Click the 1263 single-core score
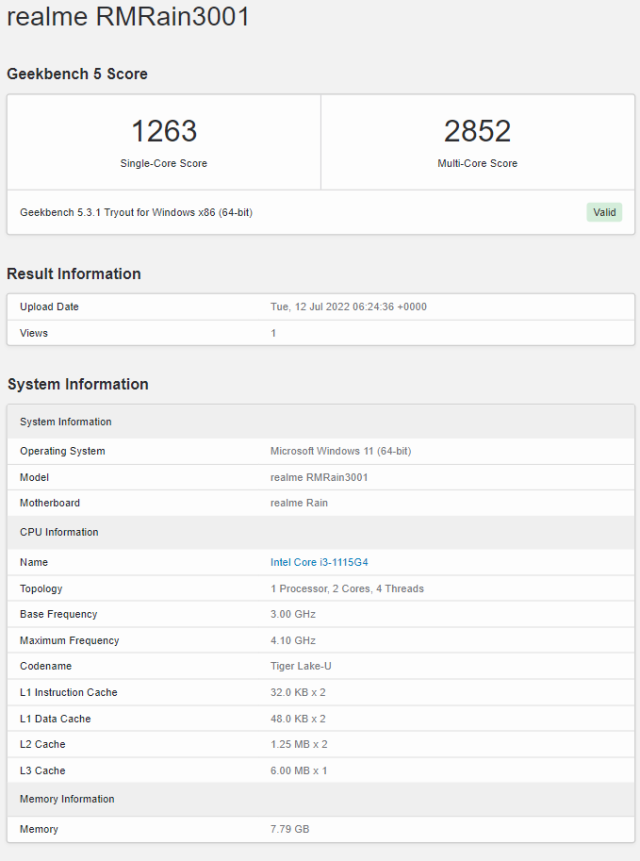Screen dimensions: 640x861 [164, 131]
